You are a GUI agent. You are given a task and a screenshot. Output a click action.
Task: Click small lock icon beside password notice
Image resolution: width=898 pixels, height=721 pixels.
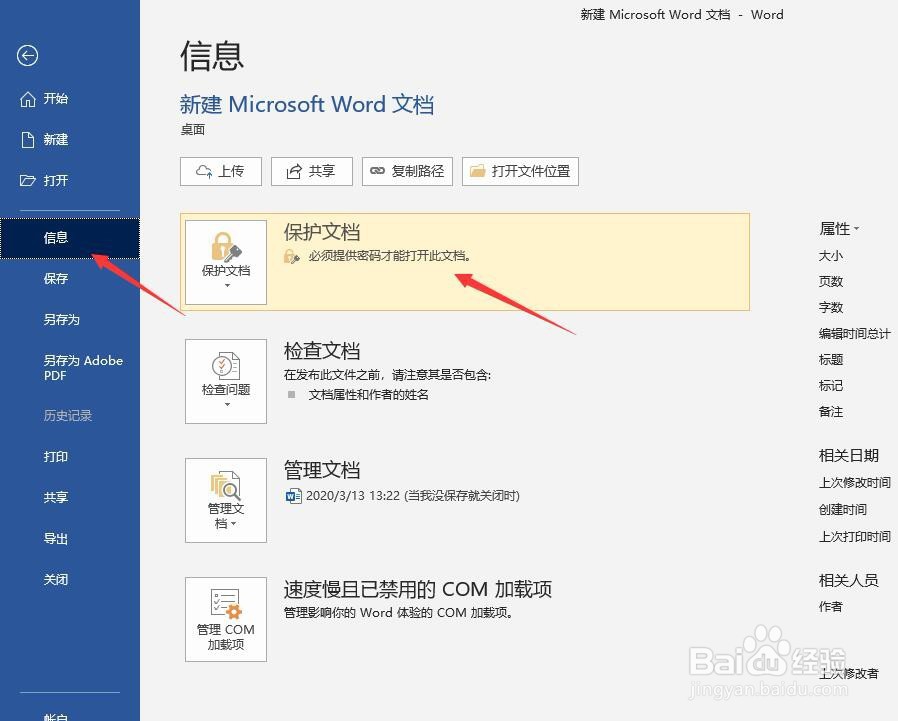(x=292, y=257)
